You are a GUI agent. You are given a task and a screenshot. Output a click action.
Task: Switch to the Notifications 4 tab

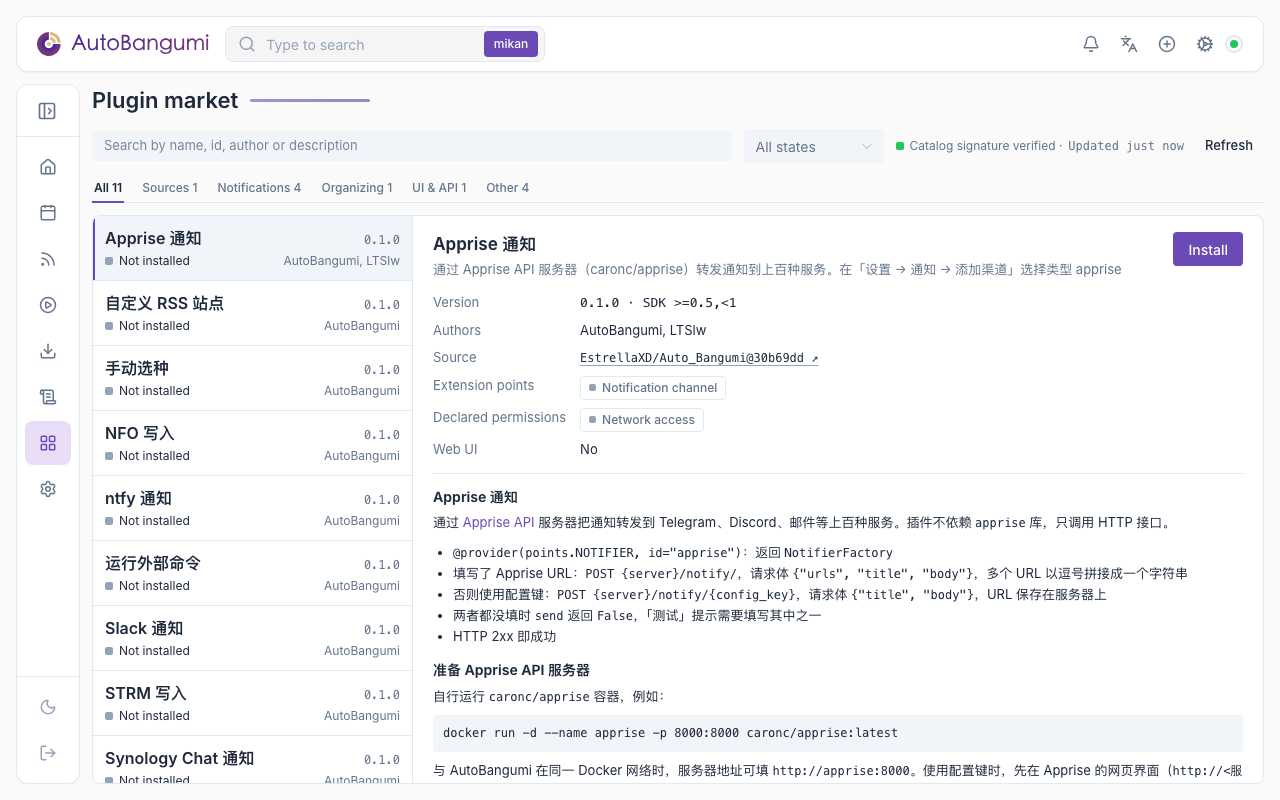259,188
